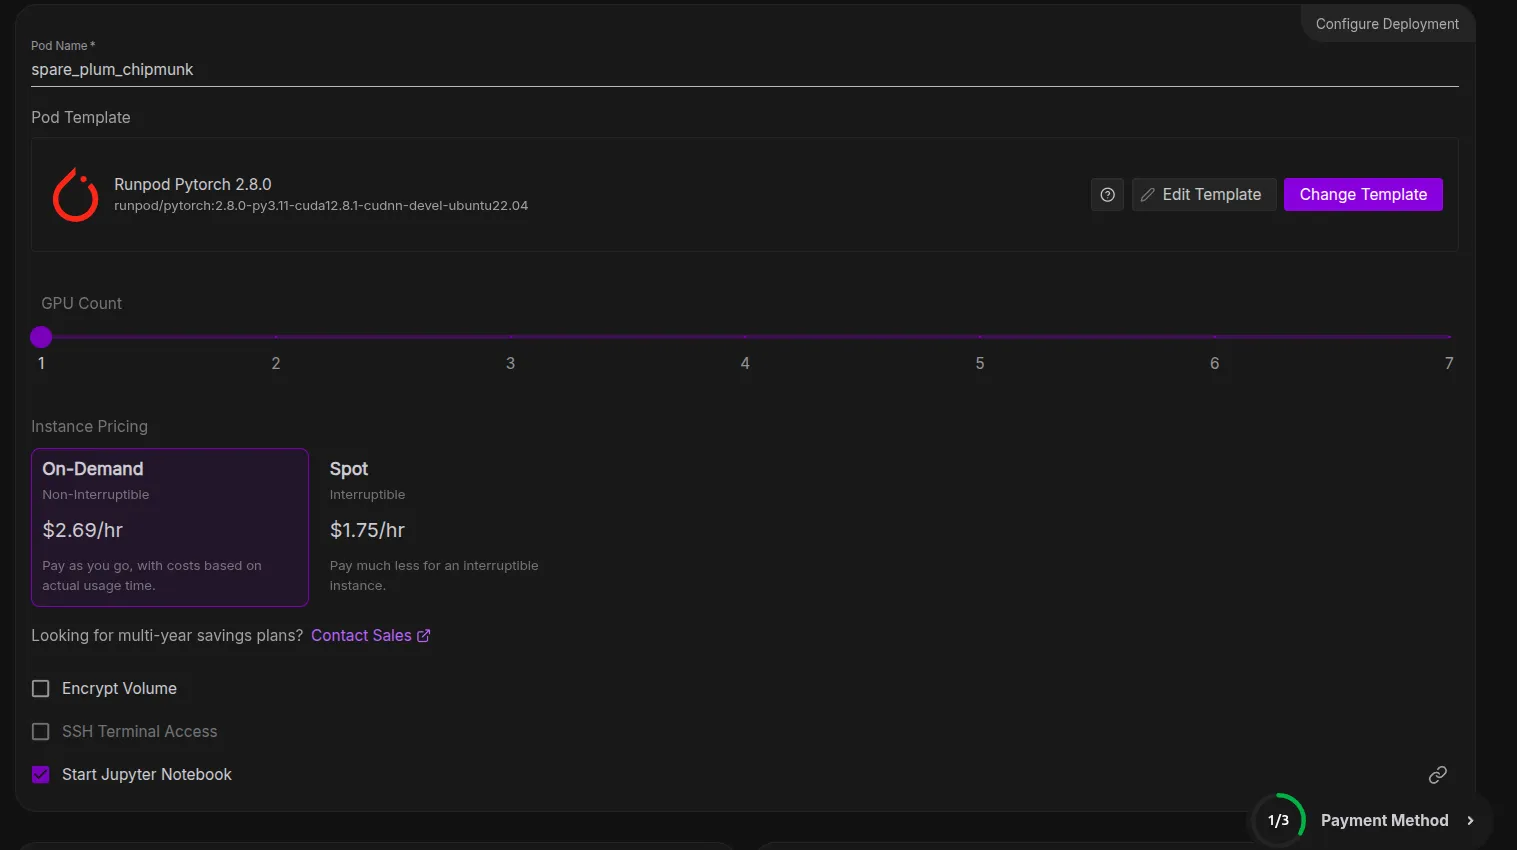Click the Payment Method step label
The height and width of the screenshot is (850, 1517).
[1384, 821]
